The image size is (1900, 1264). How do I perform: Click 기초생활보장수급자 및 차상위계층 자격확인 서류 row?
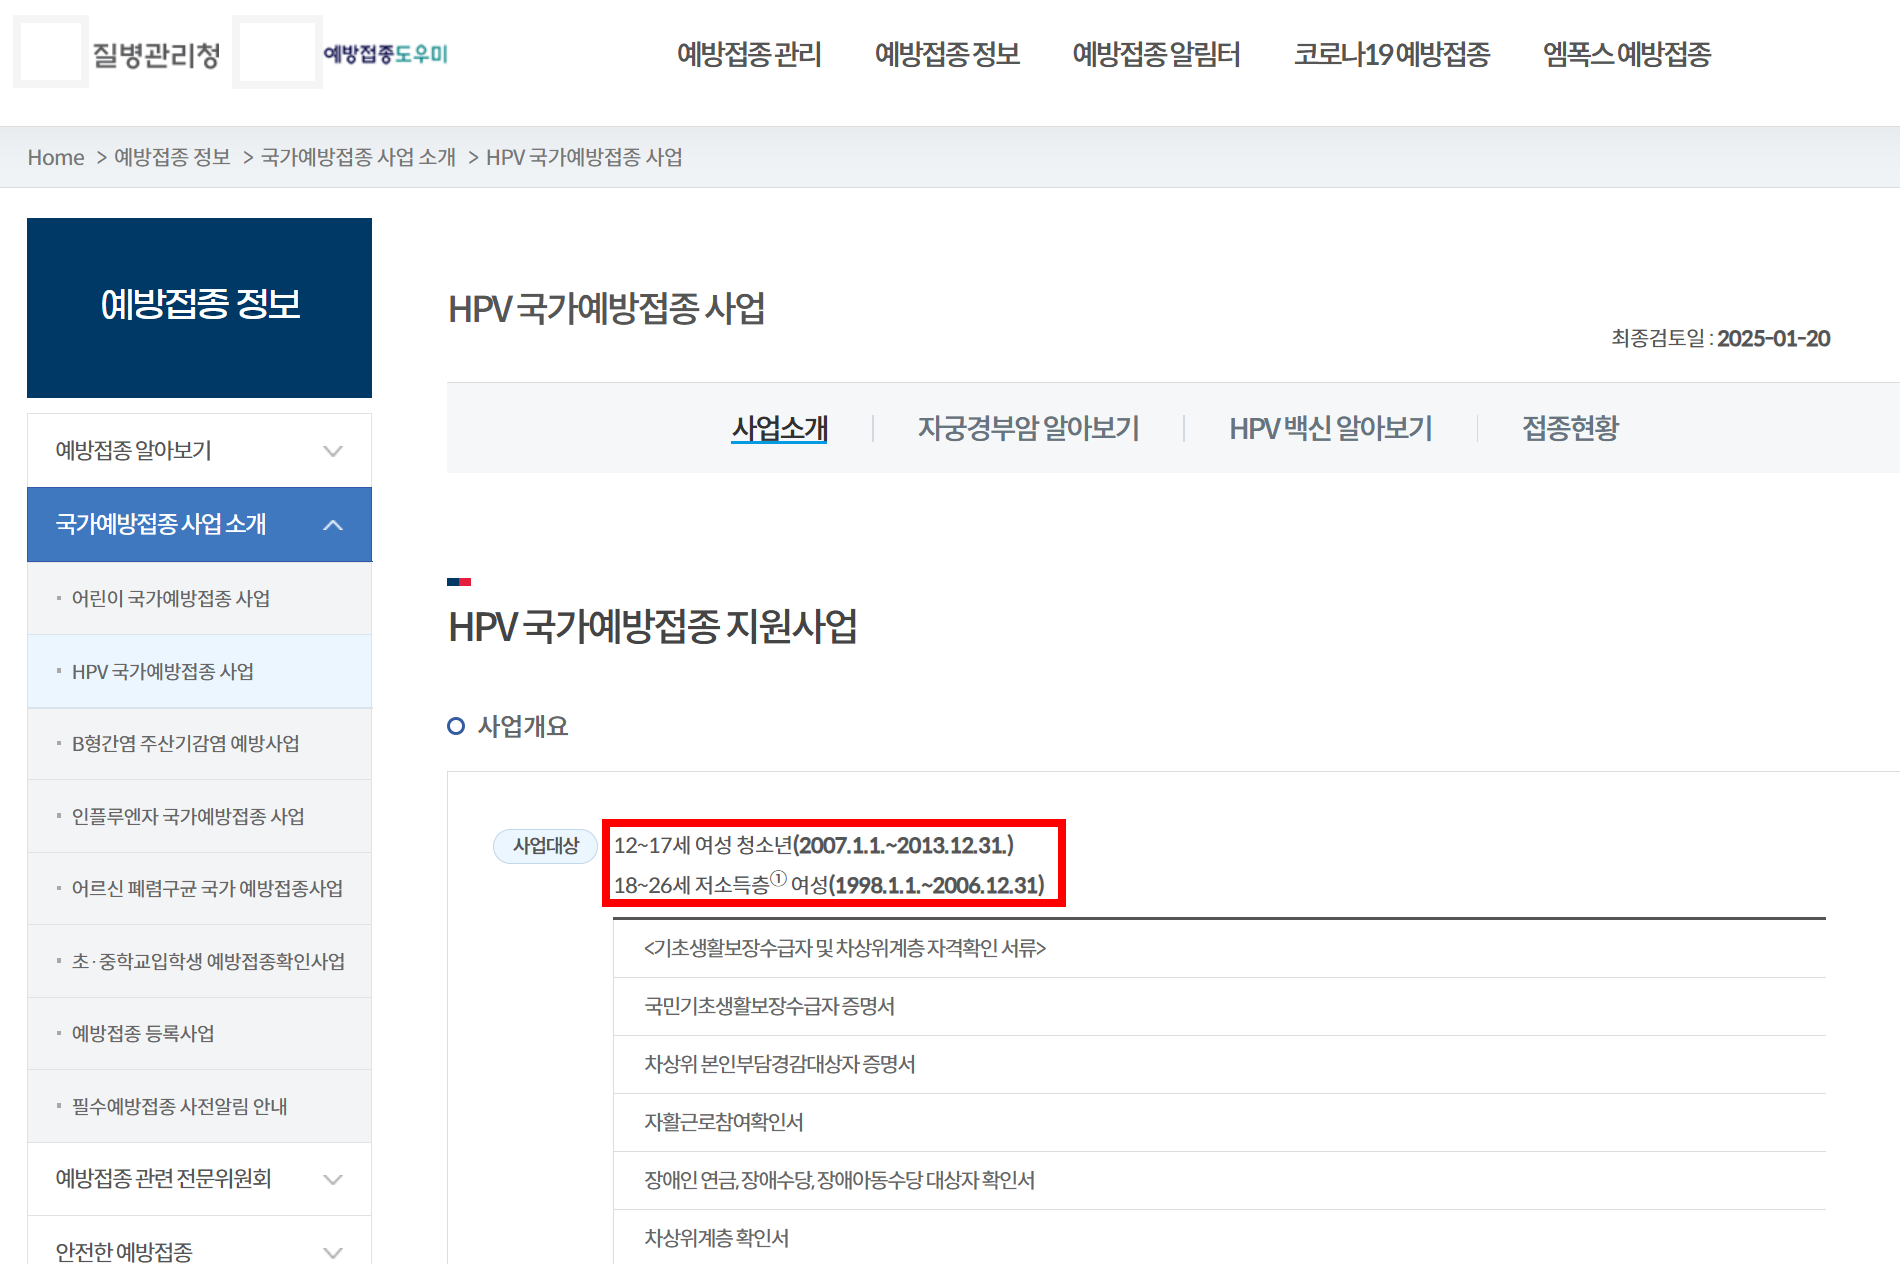point(1219,948)
